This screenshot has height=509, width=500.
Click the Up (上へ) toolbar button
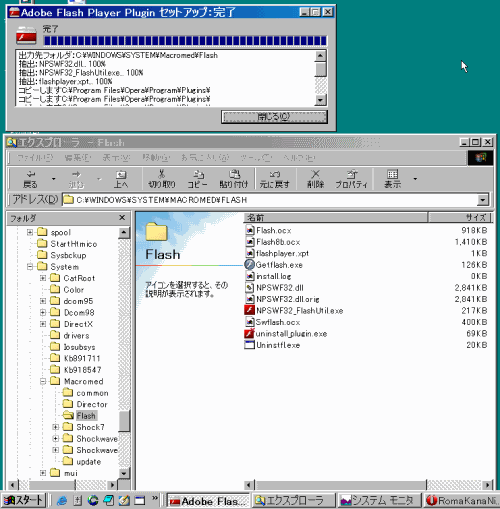pos(121,179)
